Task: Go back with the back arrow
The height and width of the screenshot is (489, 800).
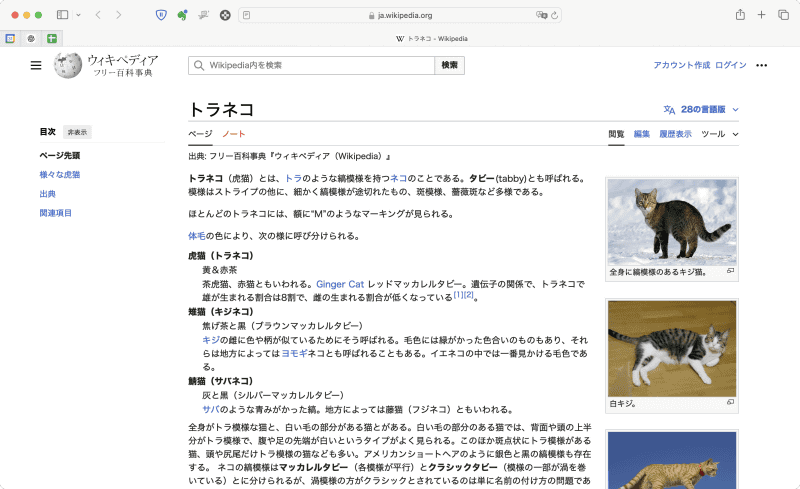Action: click(98, 15)
